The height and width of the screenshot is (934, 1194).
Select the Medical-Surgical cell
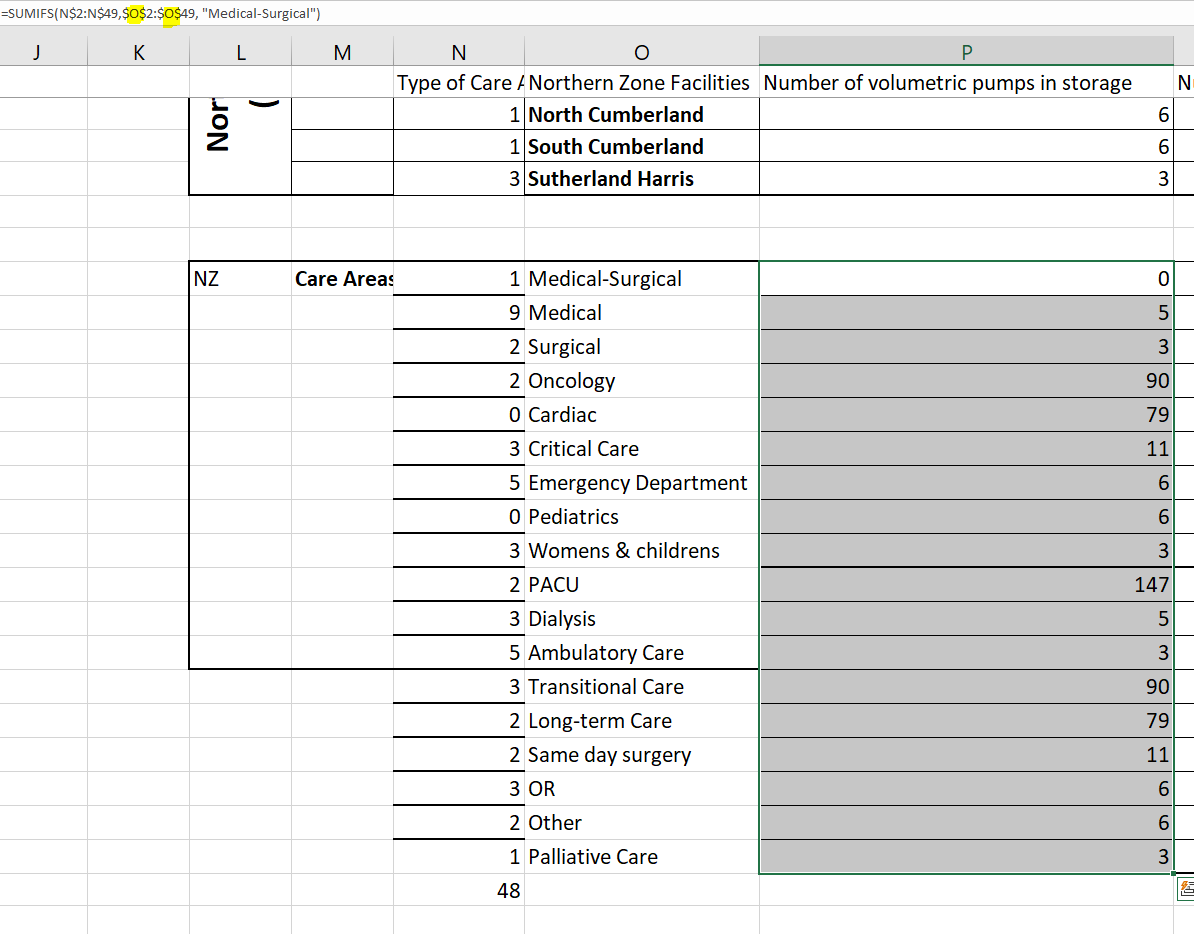click(x=641, y=279)
